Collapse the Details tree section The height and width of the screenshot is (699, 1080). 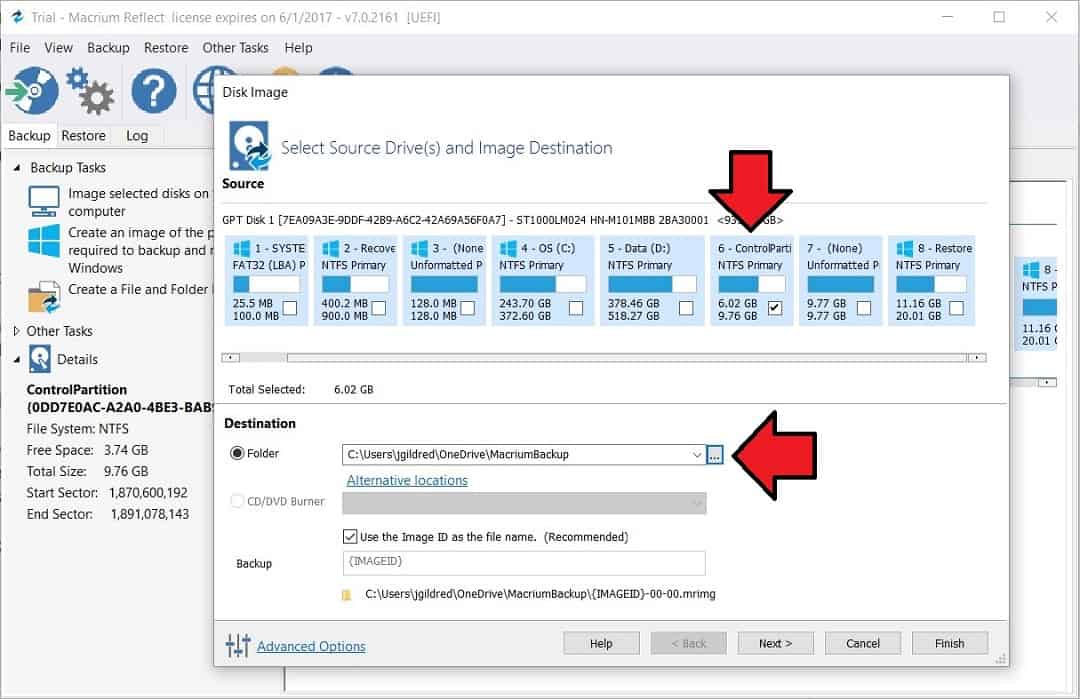[x=17, y=359]
